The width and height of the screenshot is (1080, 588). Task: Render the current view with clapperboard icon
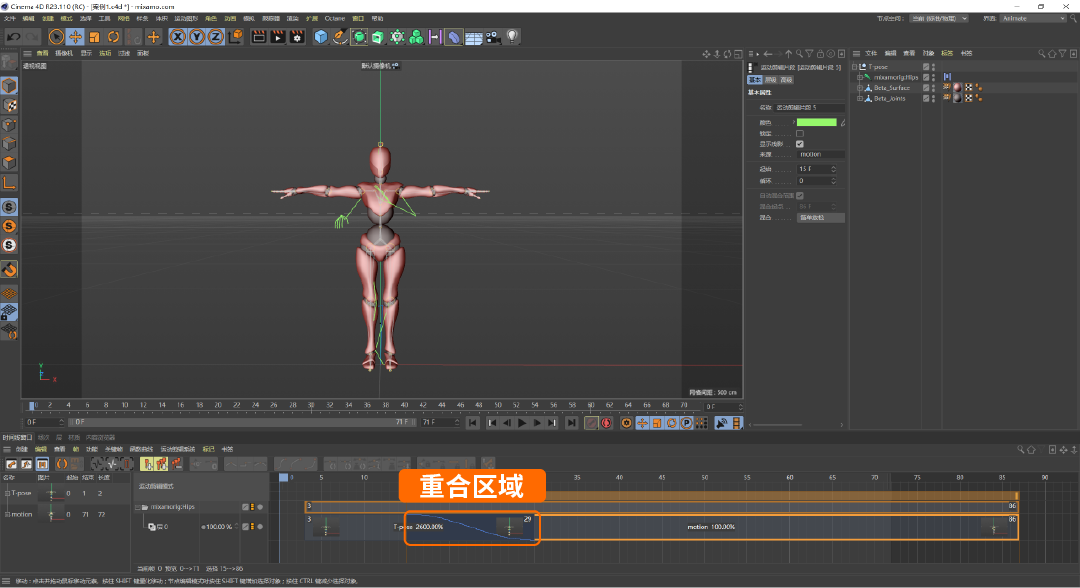click(x=259, y=36)
